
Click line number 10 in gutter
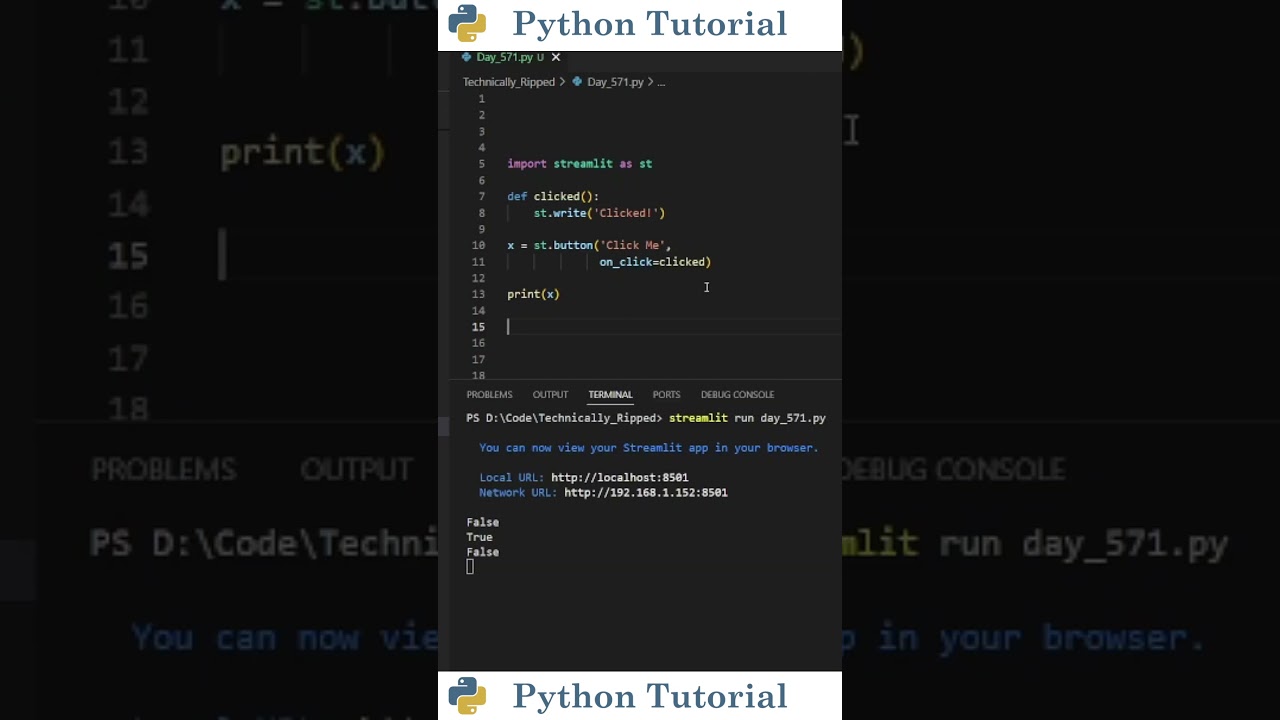479,245
